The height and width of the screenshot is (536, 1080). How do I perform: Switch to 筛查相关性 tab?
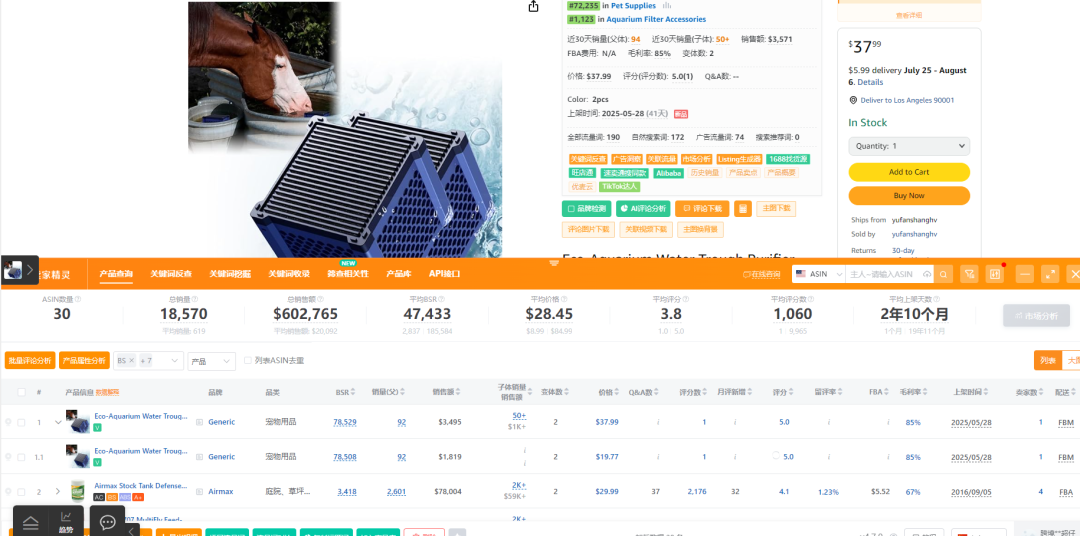coord(349,274)
